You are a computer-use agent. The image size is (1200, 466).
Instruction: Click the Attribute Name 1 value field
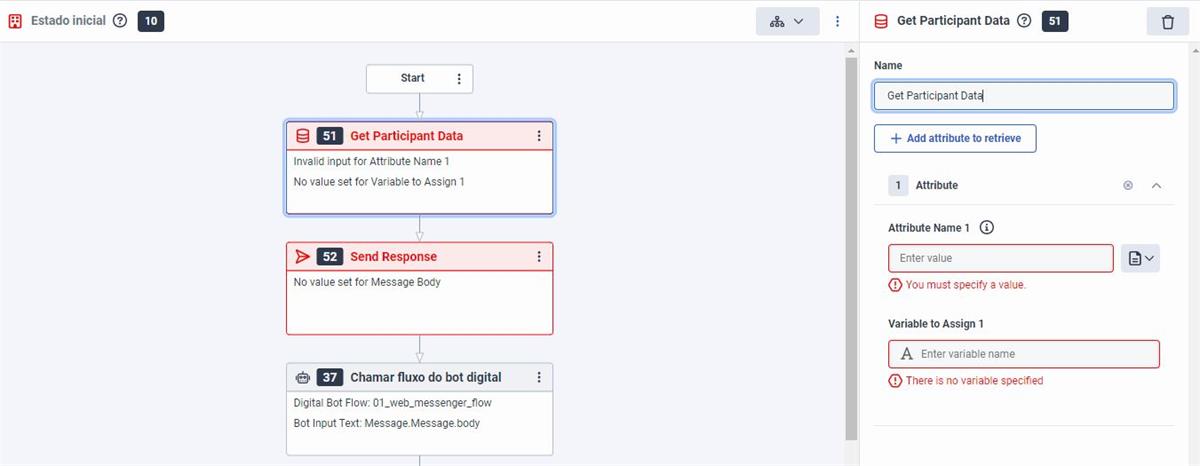coord(1000,258)
